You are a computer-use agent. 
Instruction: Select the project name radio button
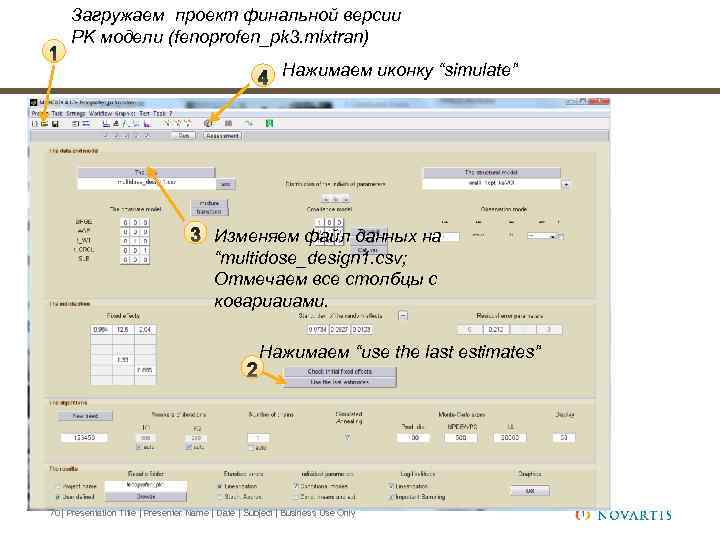pos(58,486)
